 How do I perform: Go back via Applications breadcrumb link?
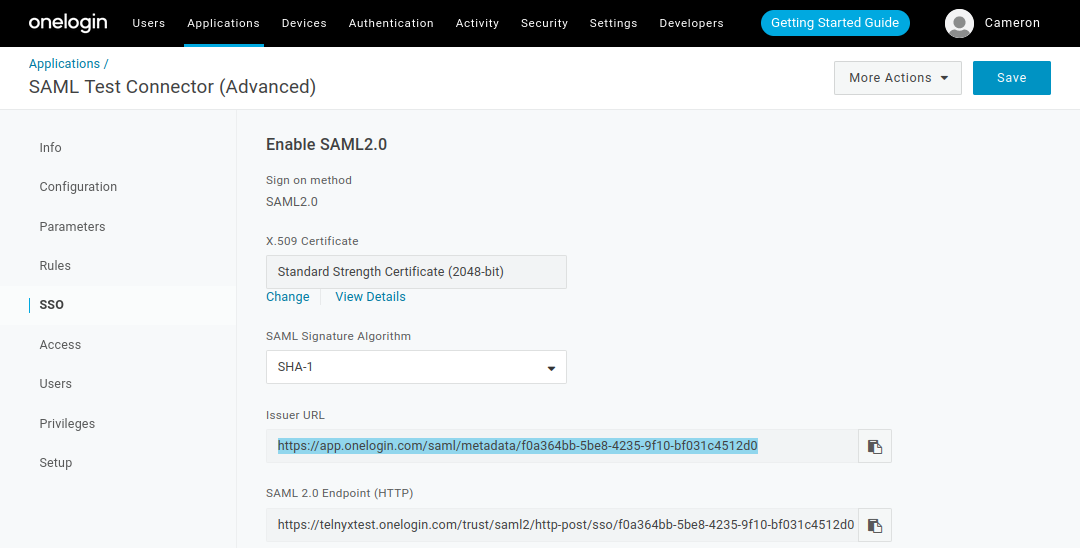(x=64, y=63)
